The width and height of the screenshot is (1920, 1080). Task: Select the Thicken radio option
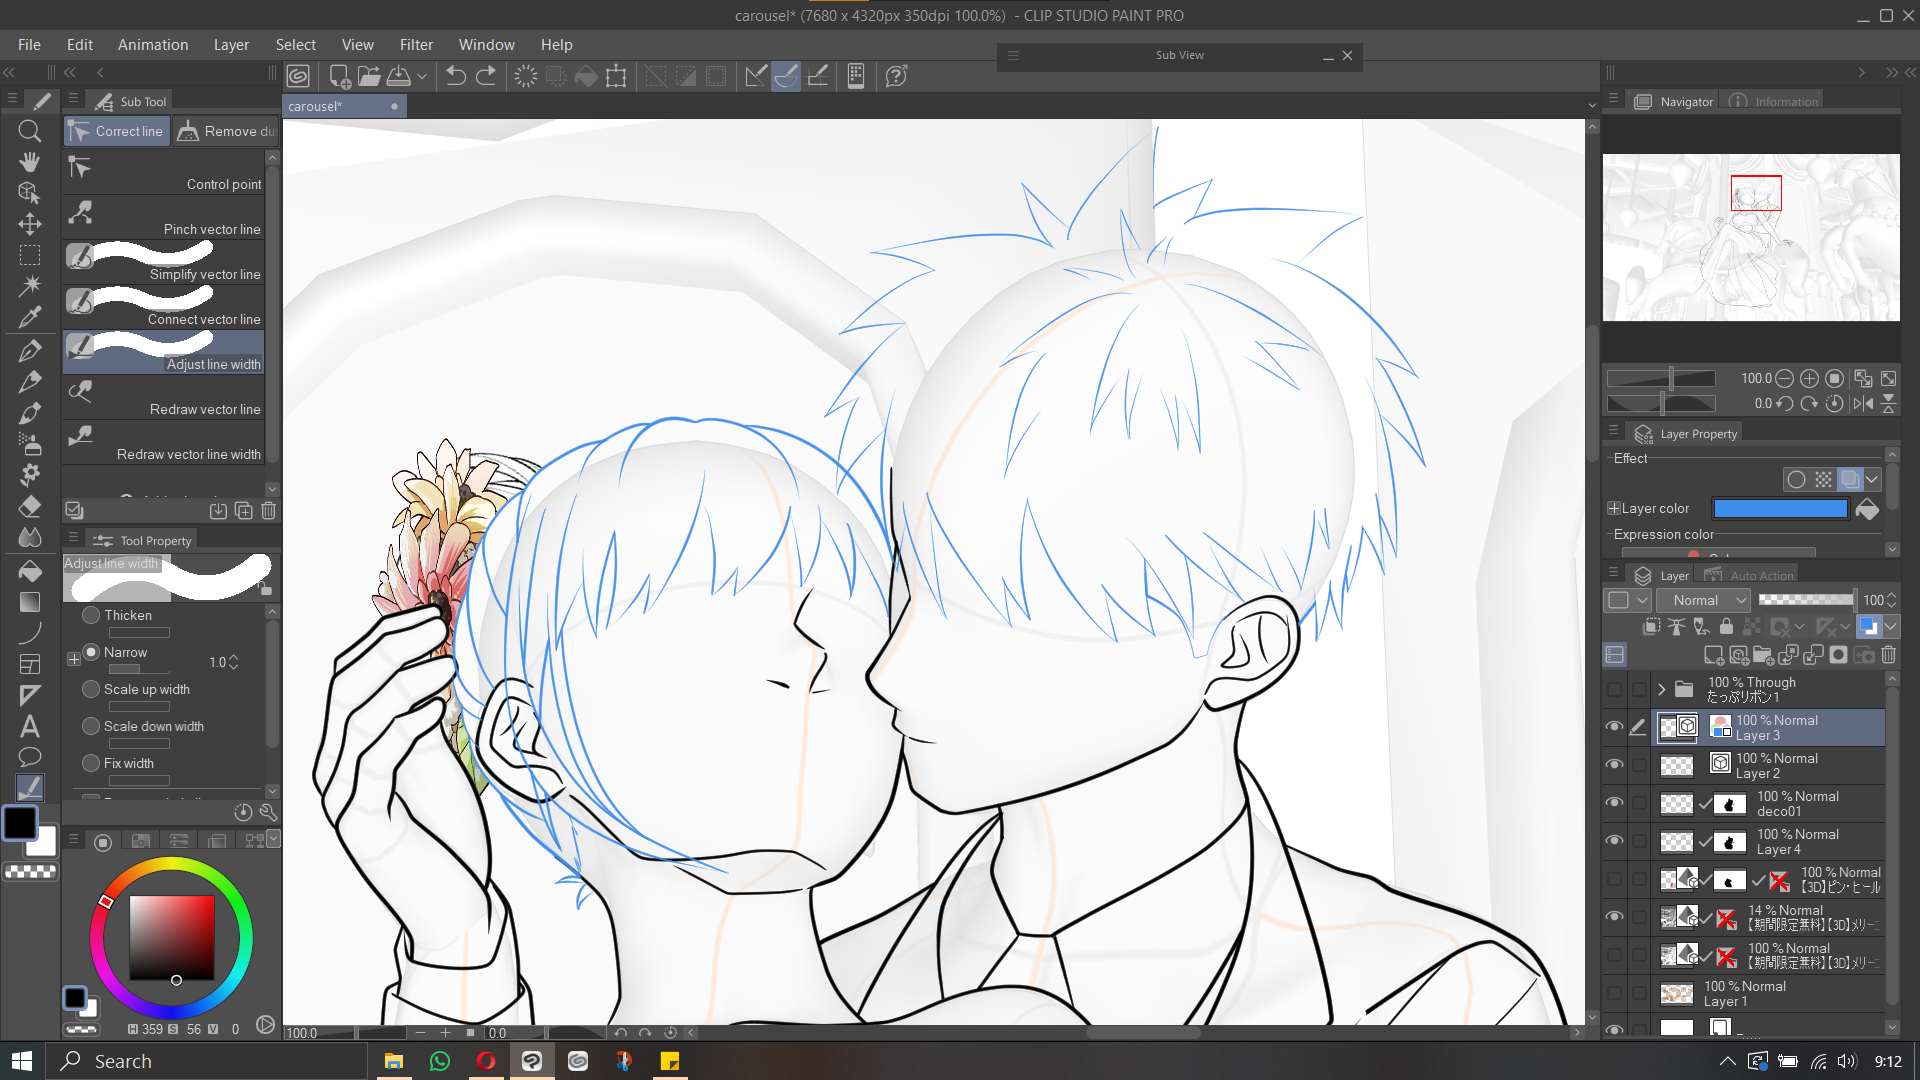coord(91,615)
